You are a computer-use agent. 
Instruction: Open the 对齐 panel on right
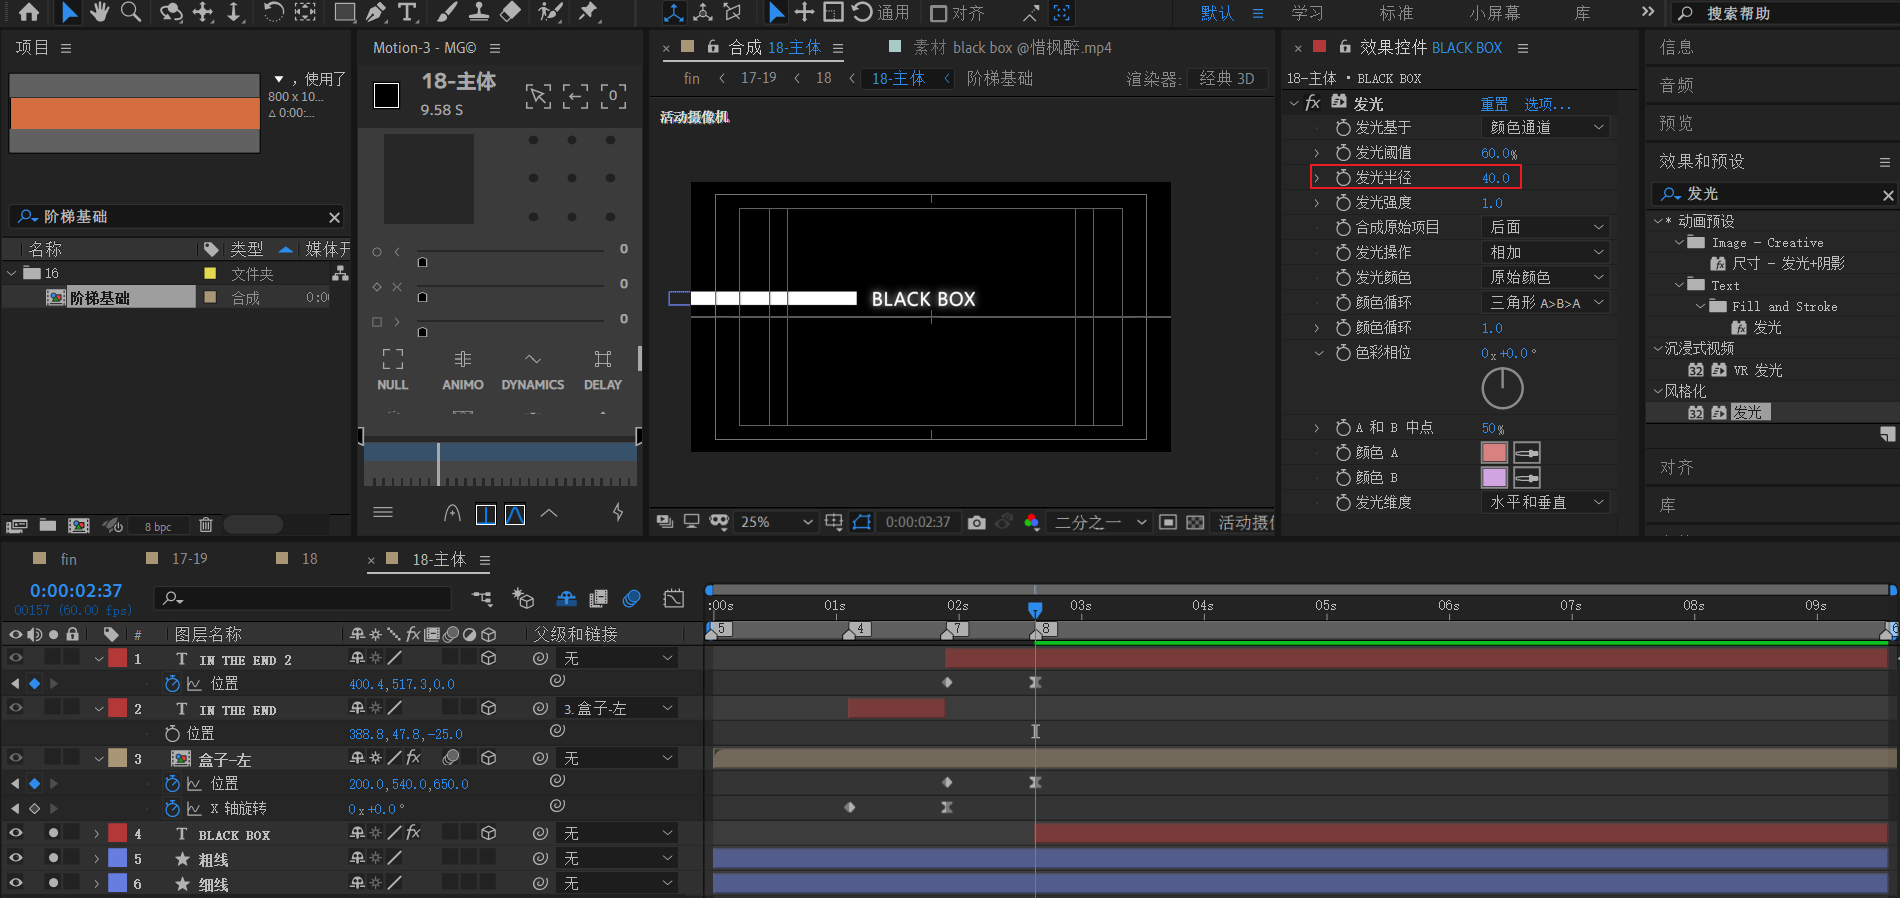(x=1677, y=467)
